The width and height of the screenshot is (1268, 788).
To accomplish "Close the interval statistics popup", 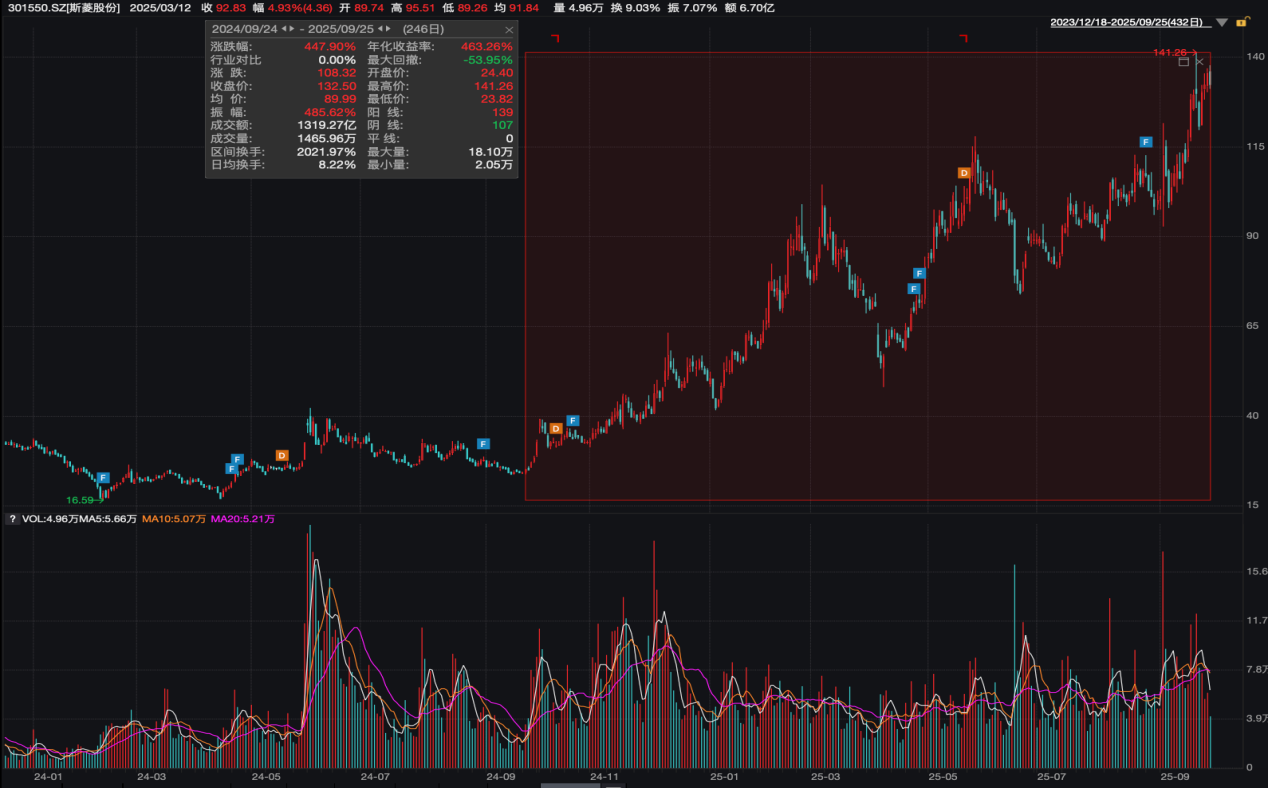I will (508, 30).
